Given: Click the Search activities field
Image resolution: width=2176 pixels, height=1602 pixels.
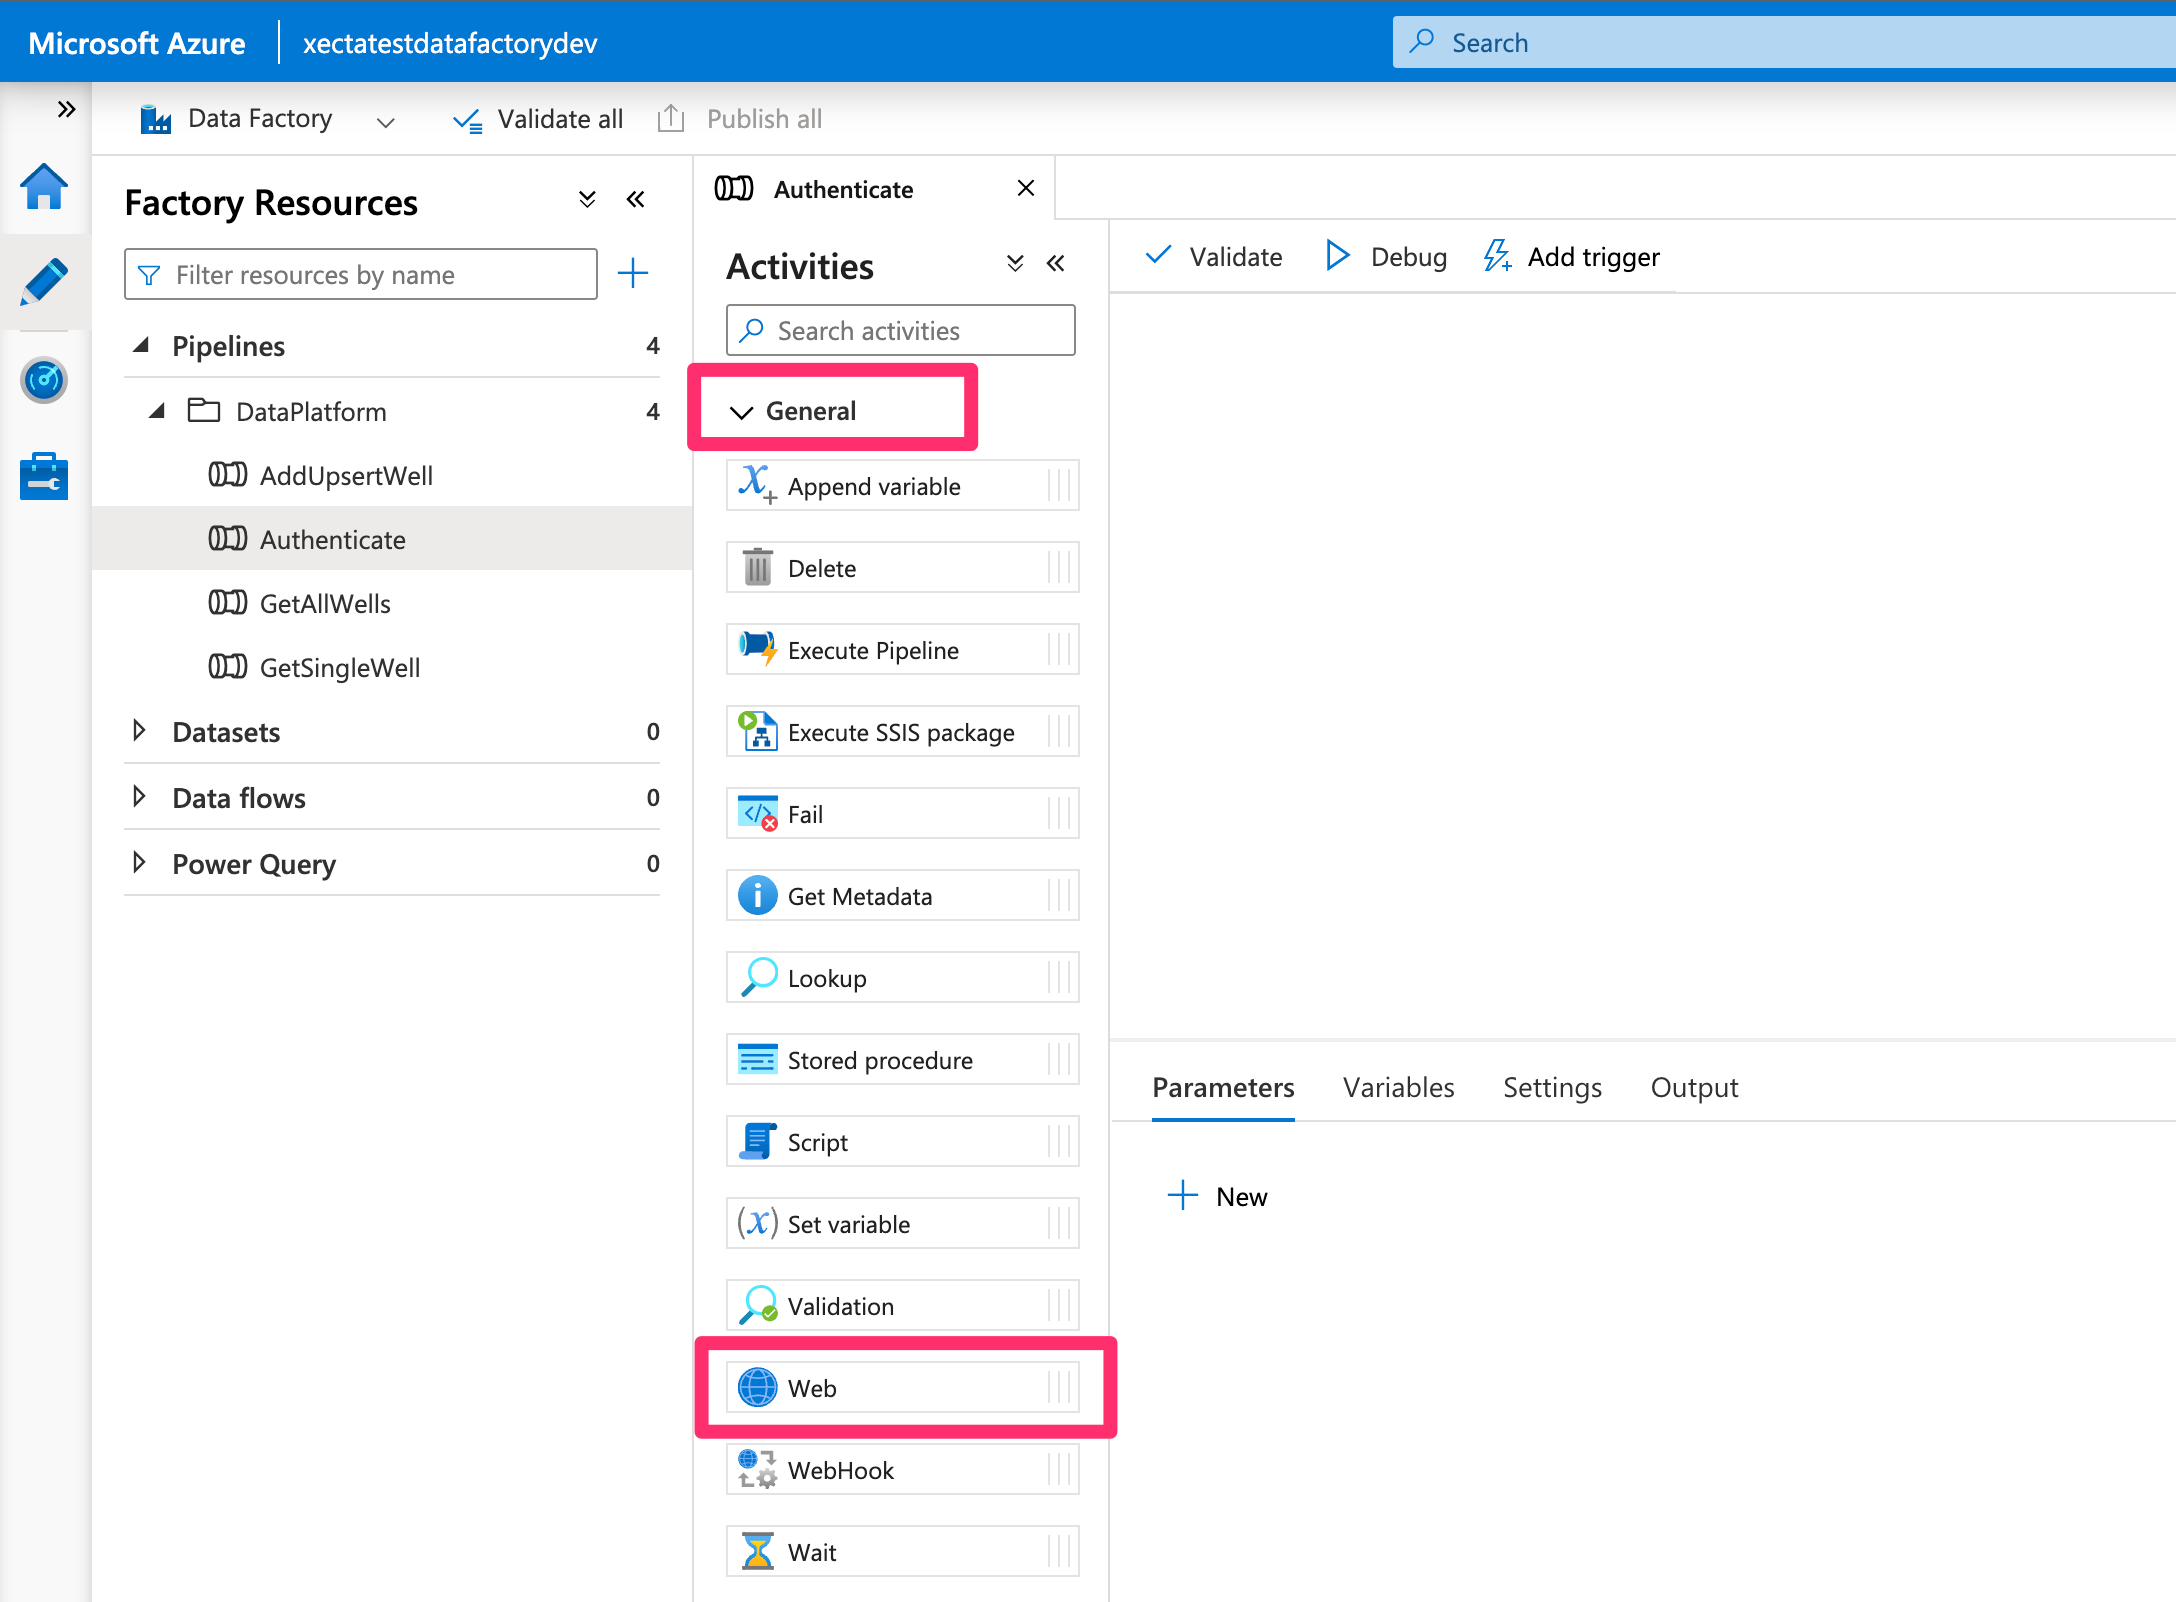Looking at the screenshot, I should [901, 330].
